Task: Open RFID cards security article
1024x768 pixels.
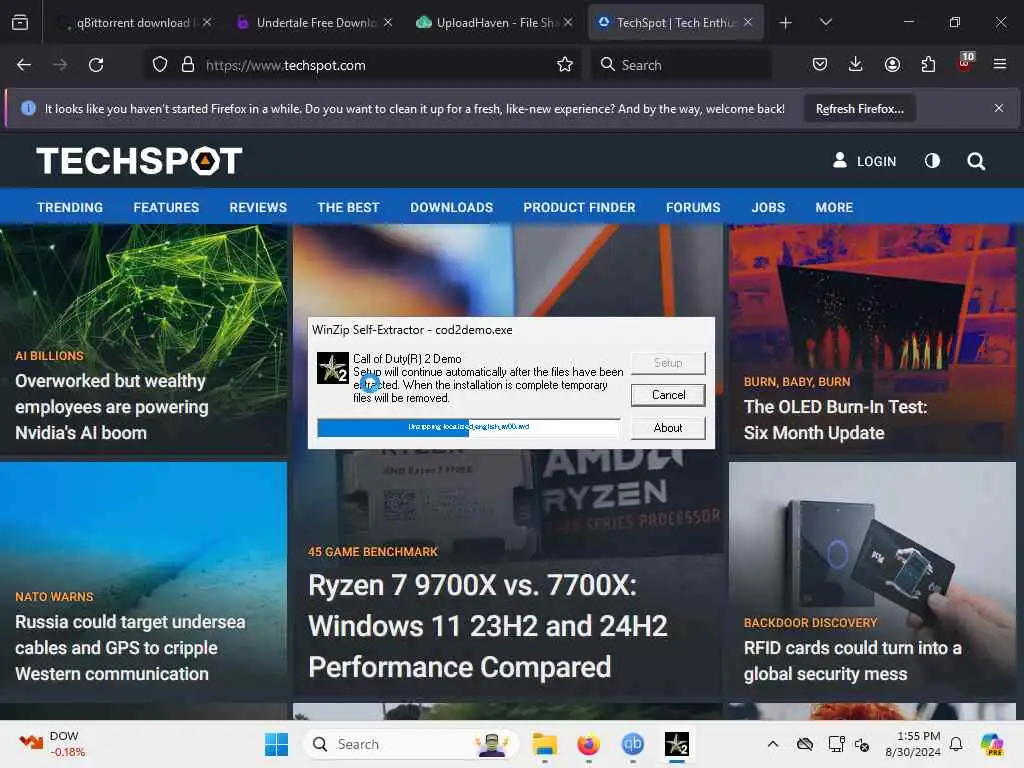Action: pyautogui.click(x=852, y=661)
